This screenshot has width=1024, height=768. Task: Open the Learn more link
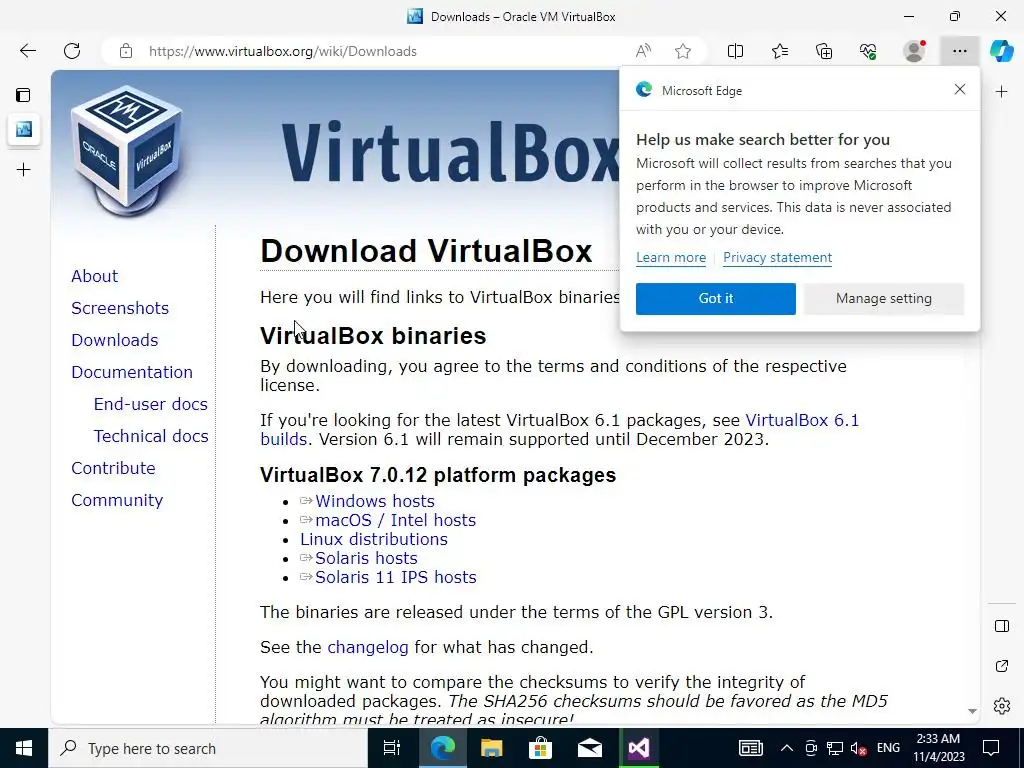[671, 257]
